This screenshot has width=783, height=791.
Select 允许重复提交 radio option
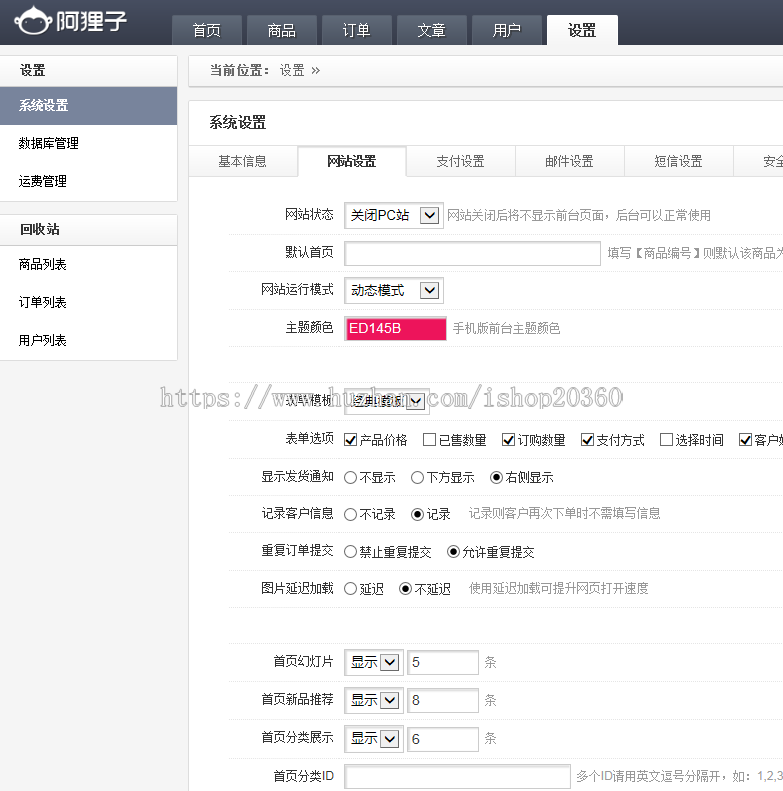point(454,552)
